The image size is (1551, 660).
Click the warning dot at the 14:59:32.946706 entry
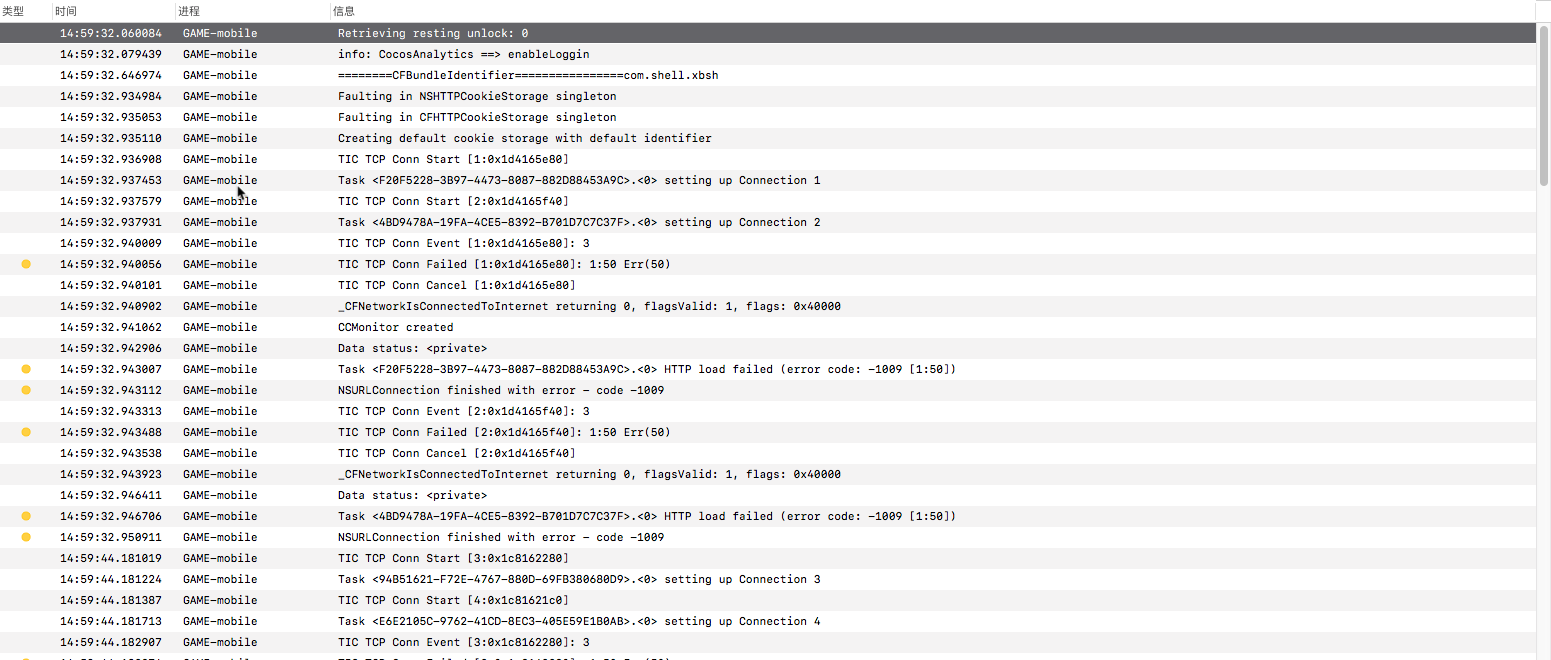tap(26, 516)
